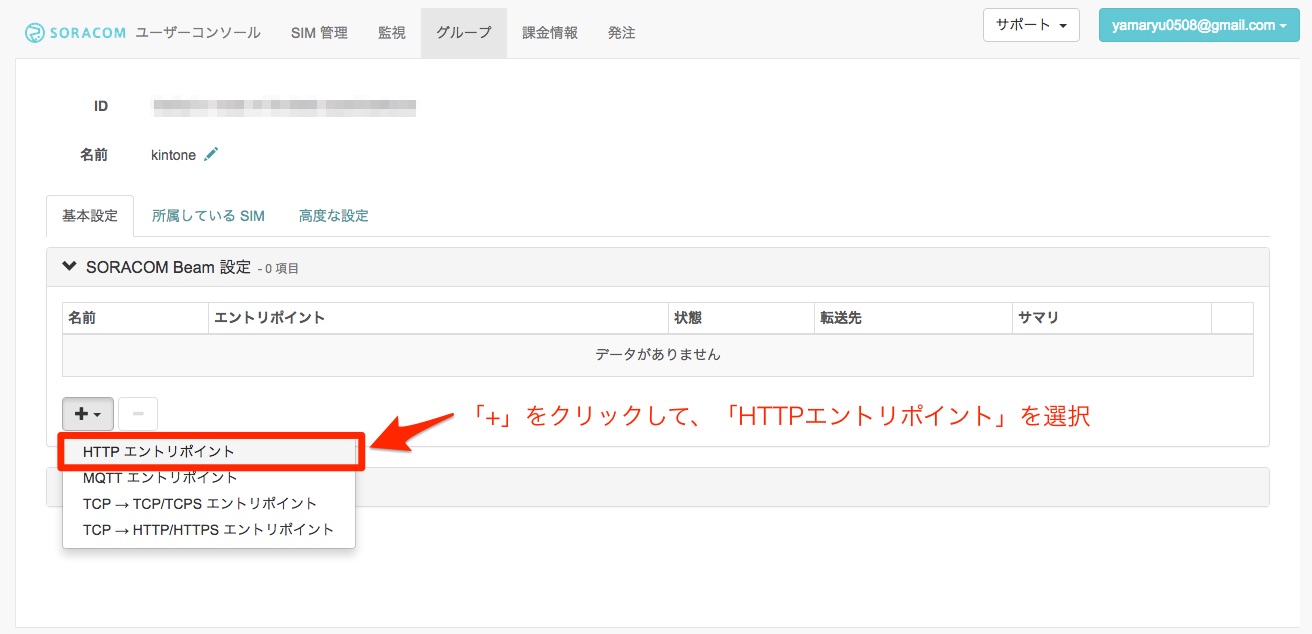Click the SORACOM logo
1312x634 pixels.
click(x=76, y=33)
